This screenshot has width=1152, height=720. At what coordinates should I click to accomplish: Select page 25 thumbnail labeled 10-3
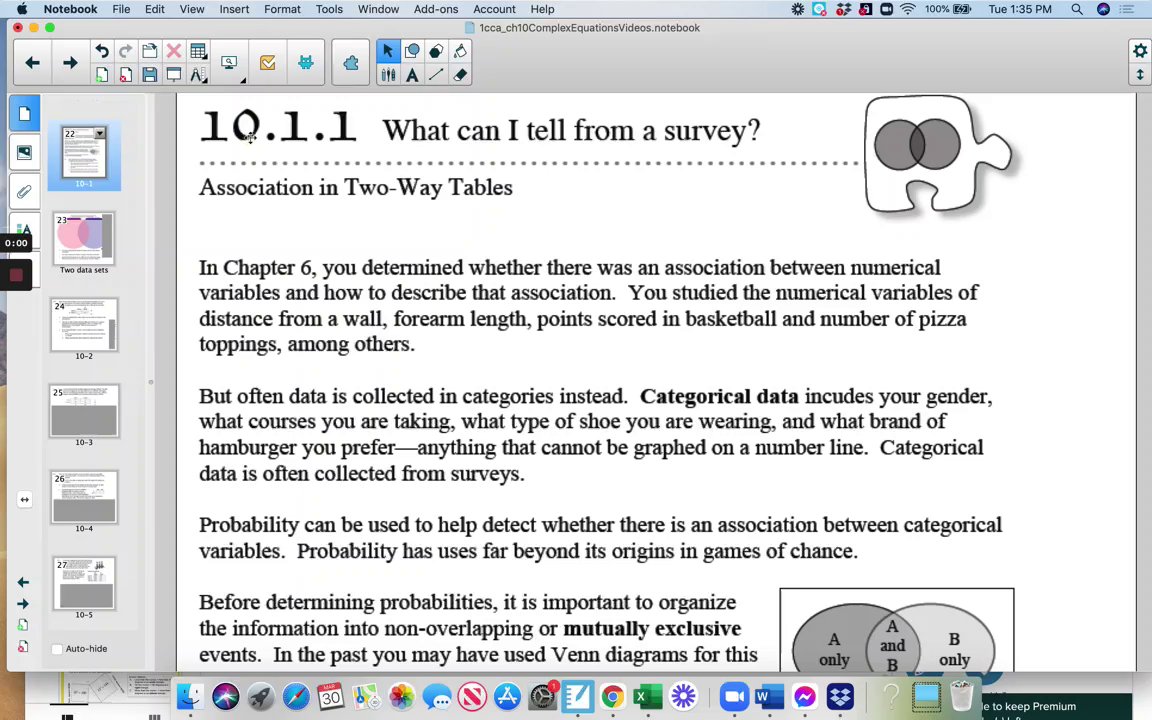click(x=84, y=411)
